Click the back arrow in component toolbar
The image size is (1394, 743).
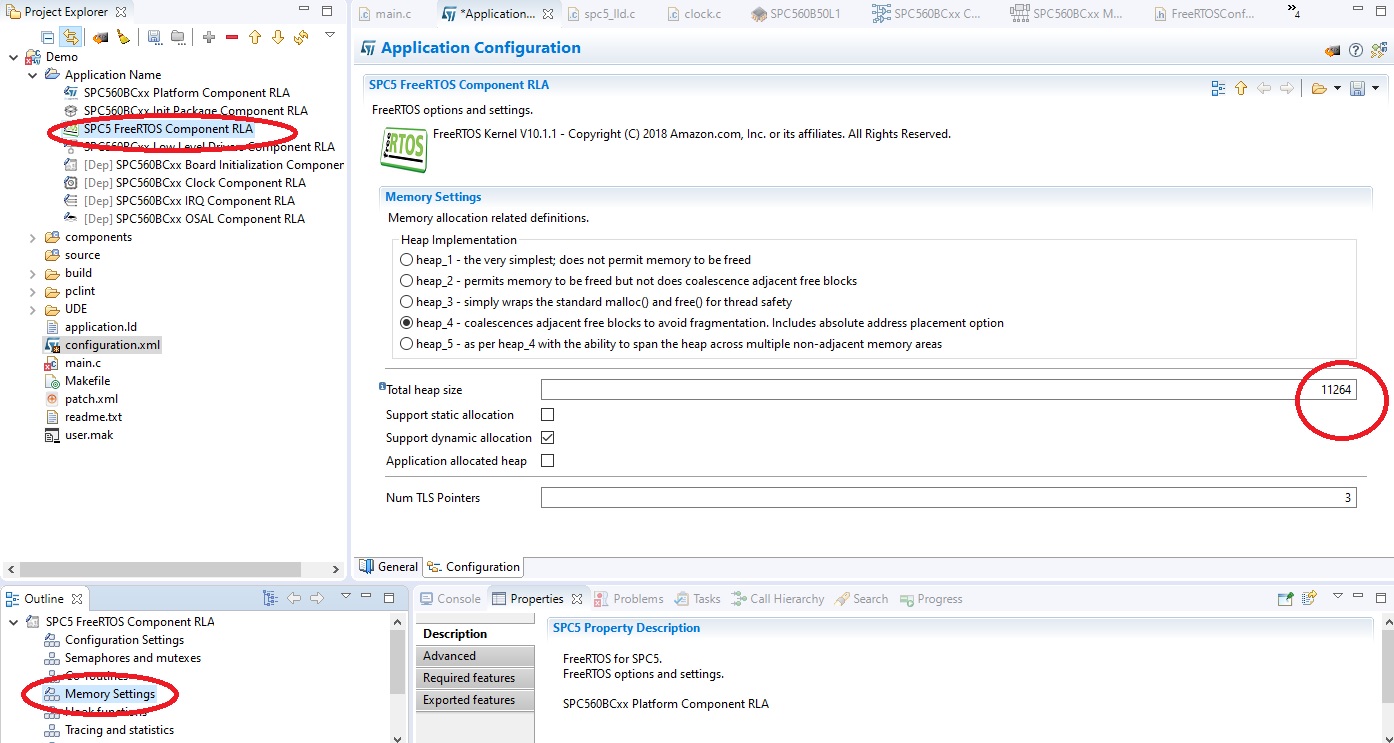coord(1264,88)
